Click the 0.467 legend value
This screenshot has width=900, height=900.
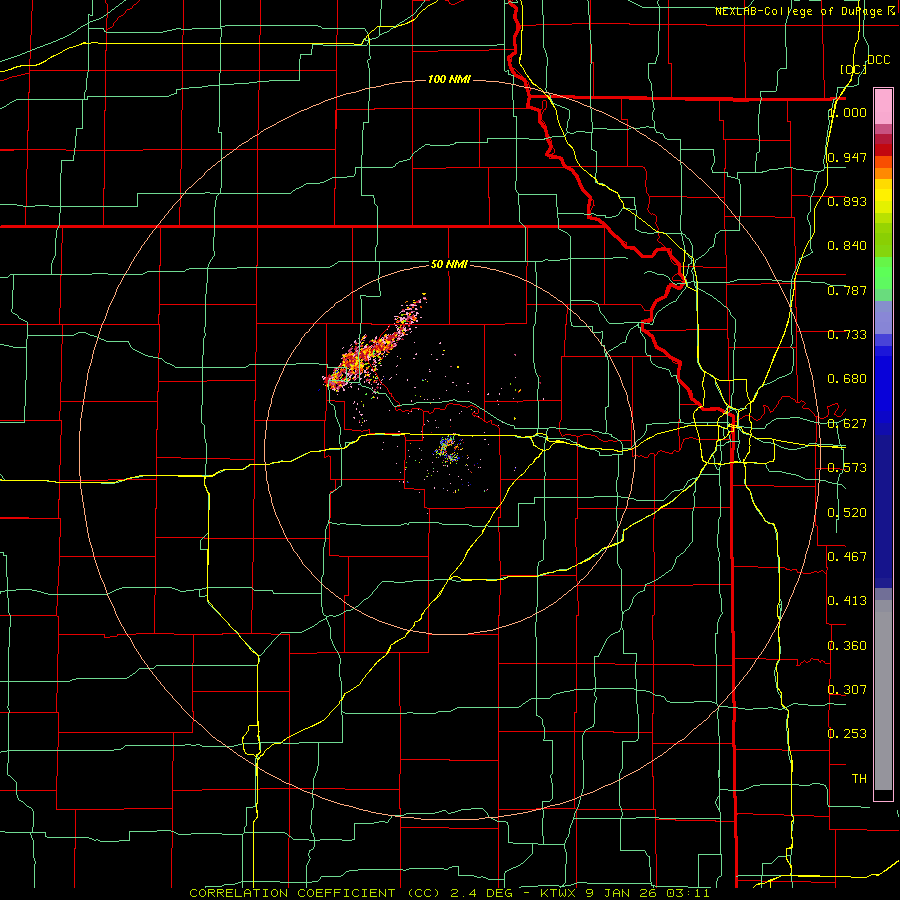[x=847, y=556]
